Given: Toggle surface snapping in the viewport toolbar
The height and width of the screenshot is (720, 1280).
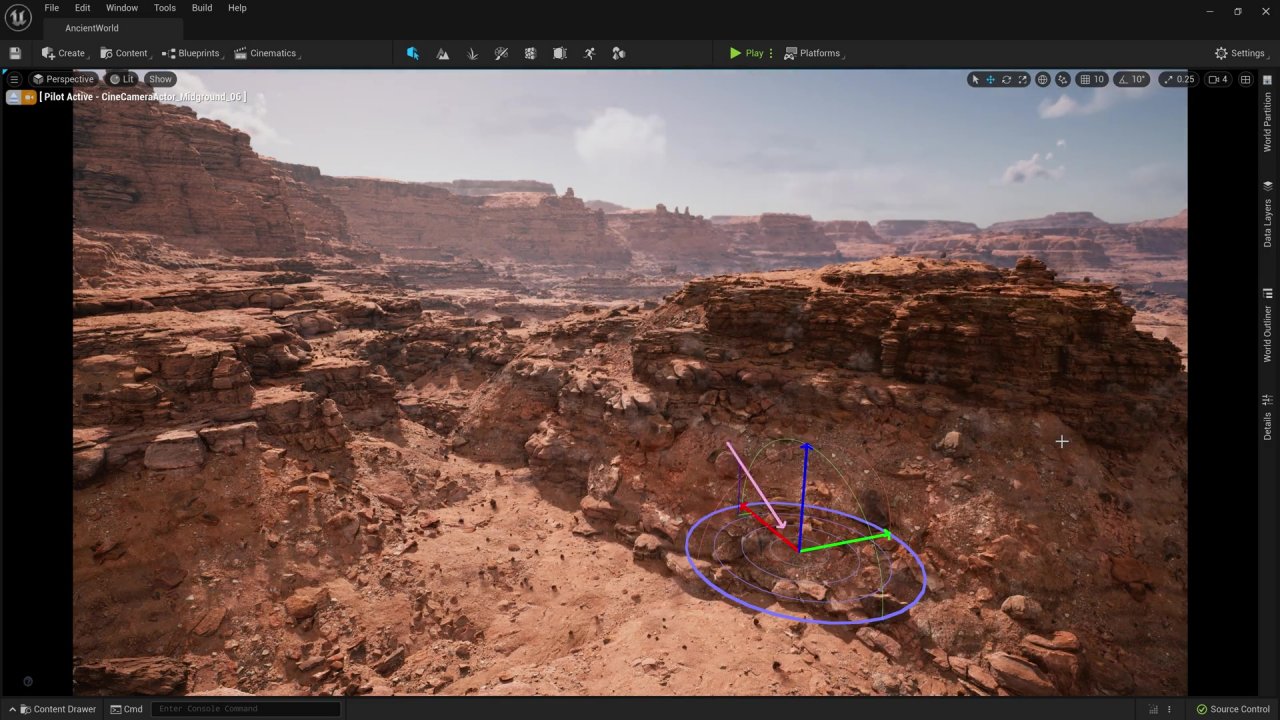Looking at the screenshot, I should click(x=1063, y=79).
